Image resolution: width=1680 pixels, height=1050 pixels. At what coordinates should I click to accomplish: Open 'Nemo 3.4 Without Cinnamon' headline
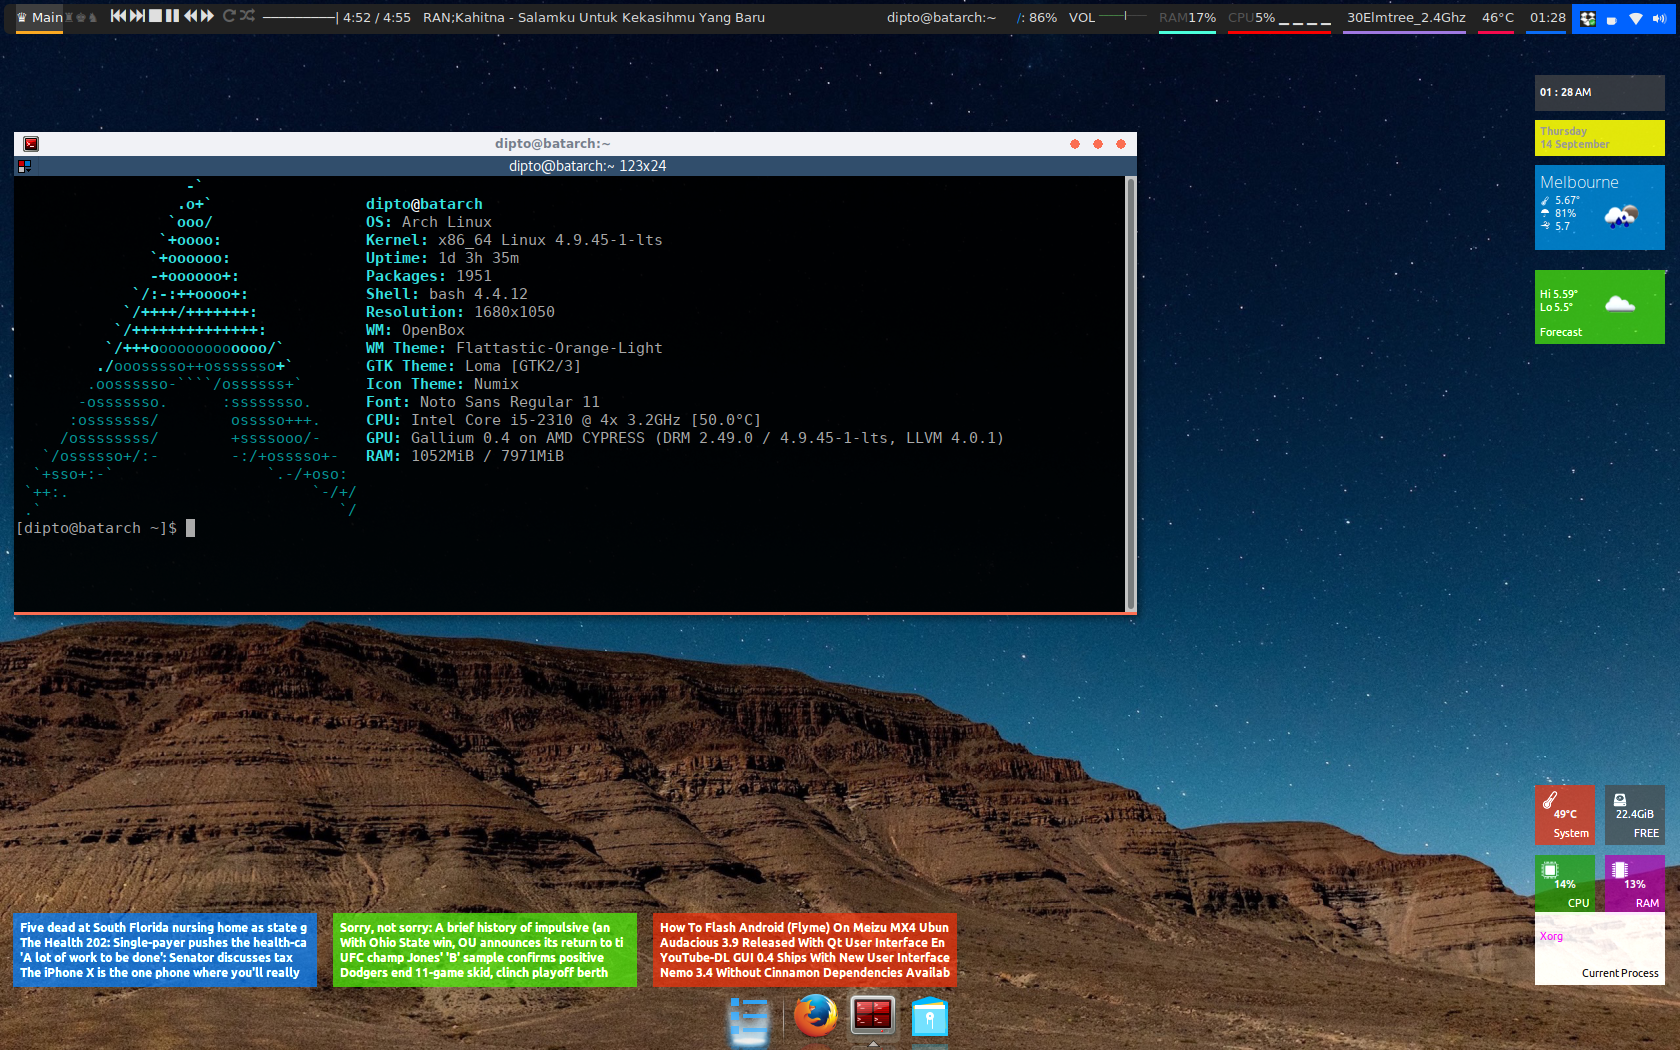pyautogui.click(x=804, y=973)
